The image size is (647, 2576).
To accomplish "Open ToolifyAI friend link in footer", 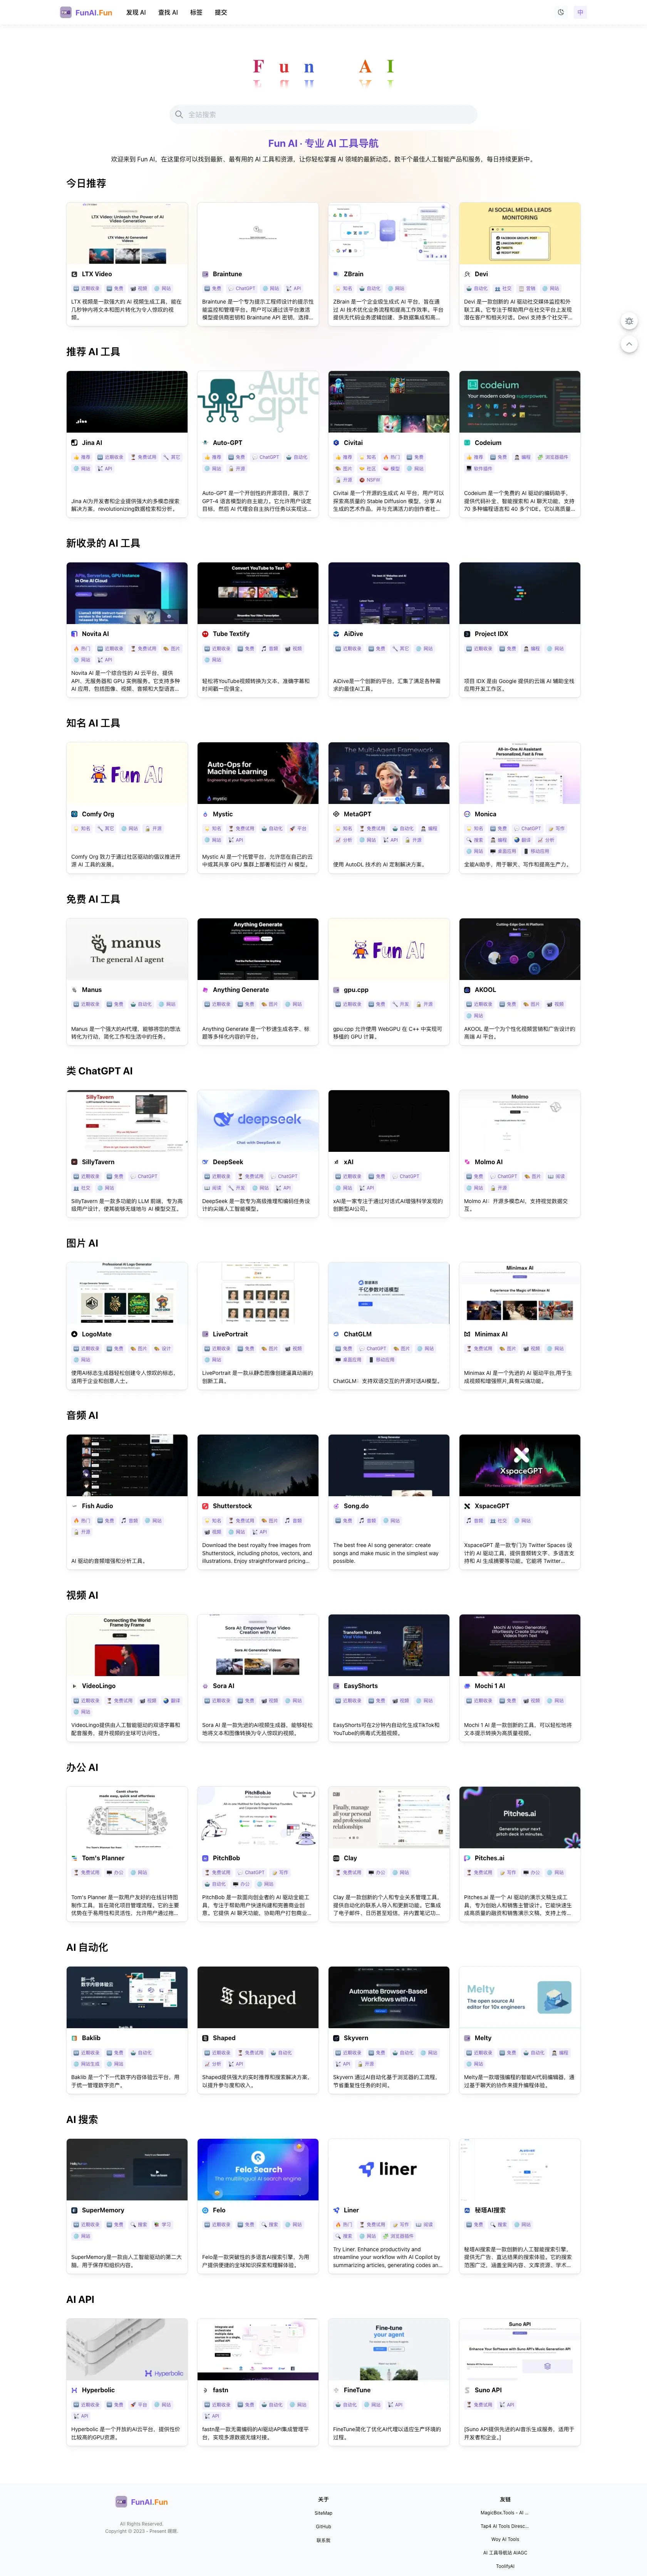I will pyautogui.click(x=505, y=2566).
